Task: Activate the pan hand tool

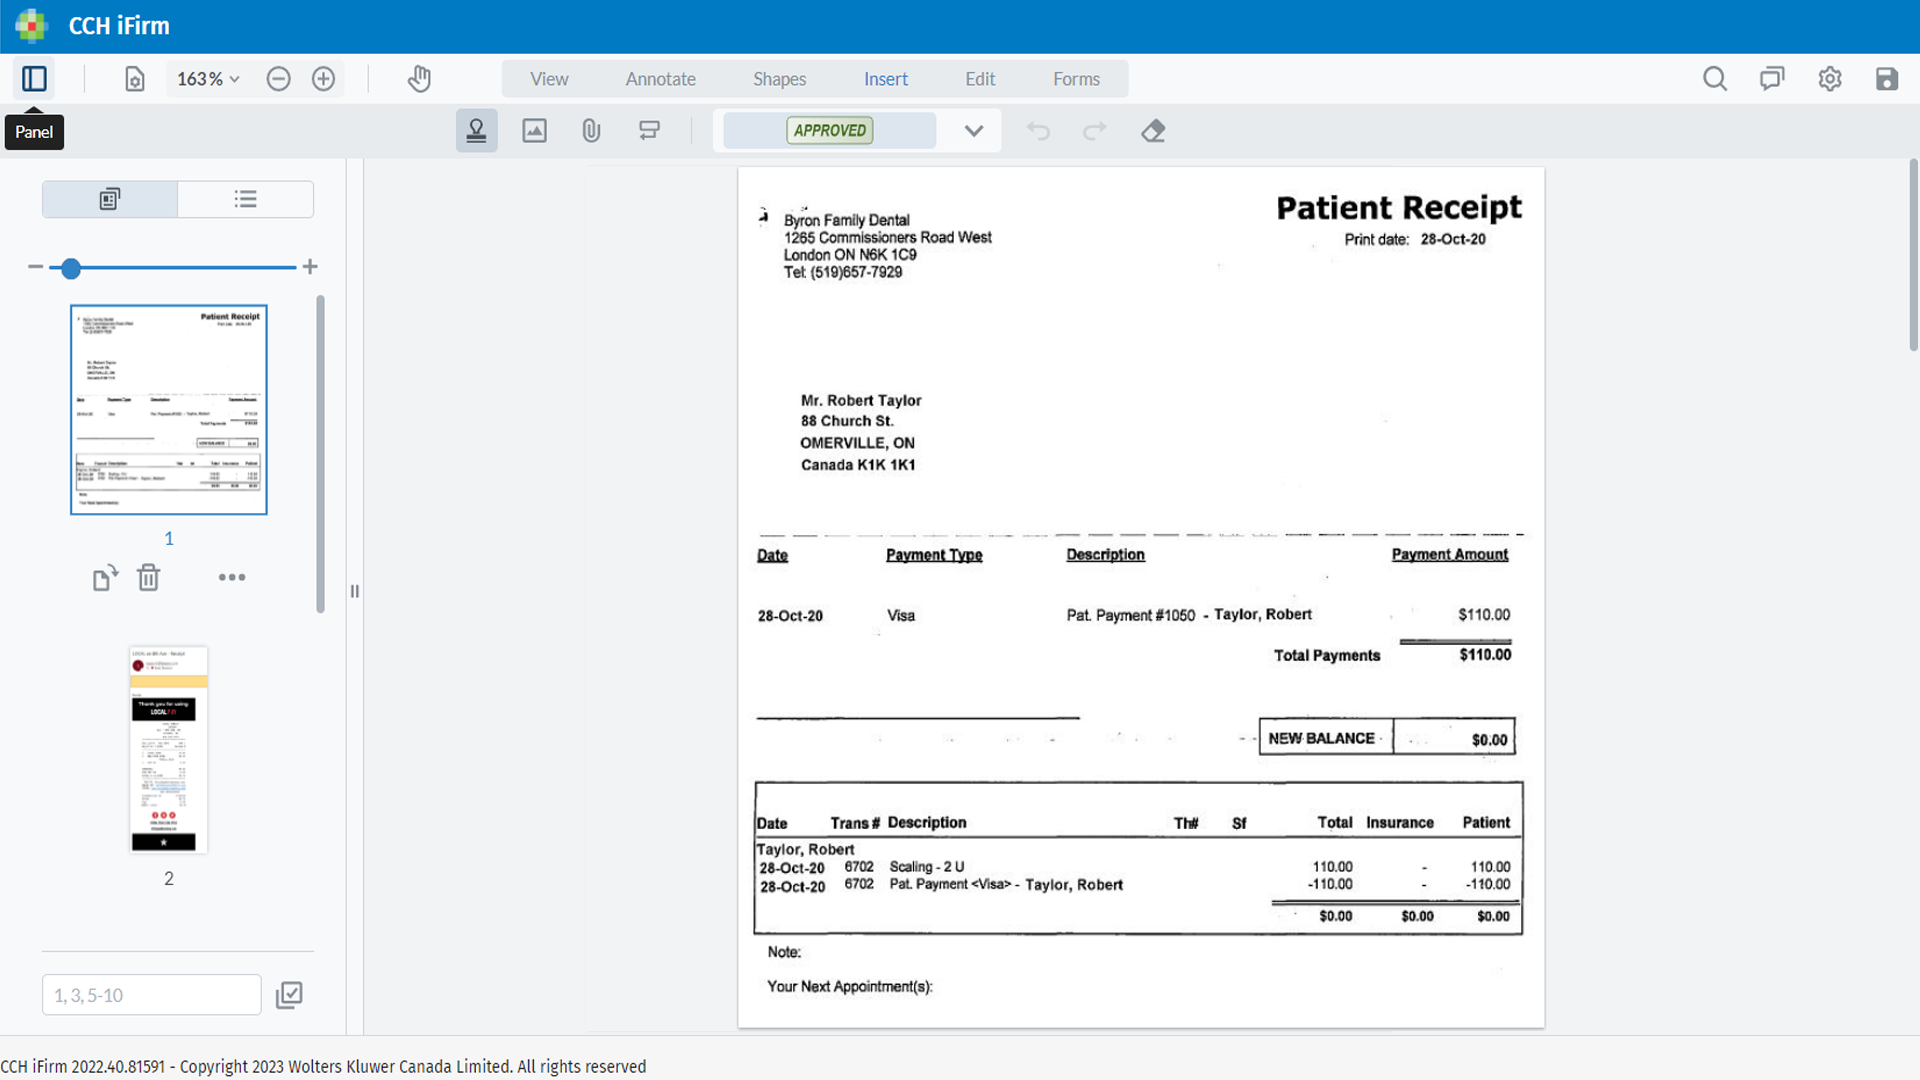Action: (419, 79)
